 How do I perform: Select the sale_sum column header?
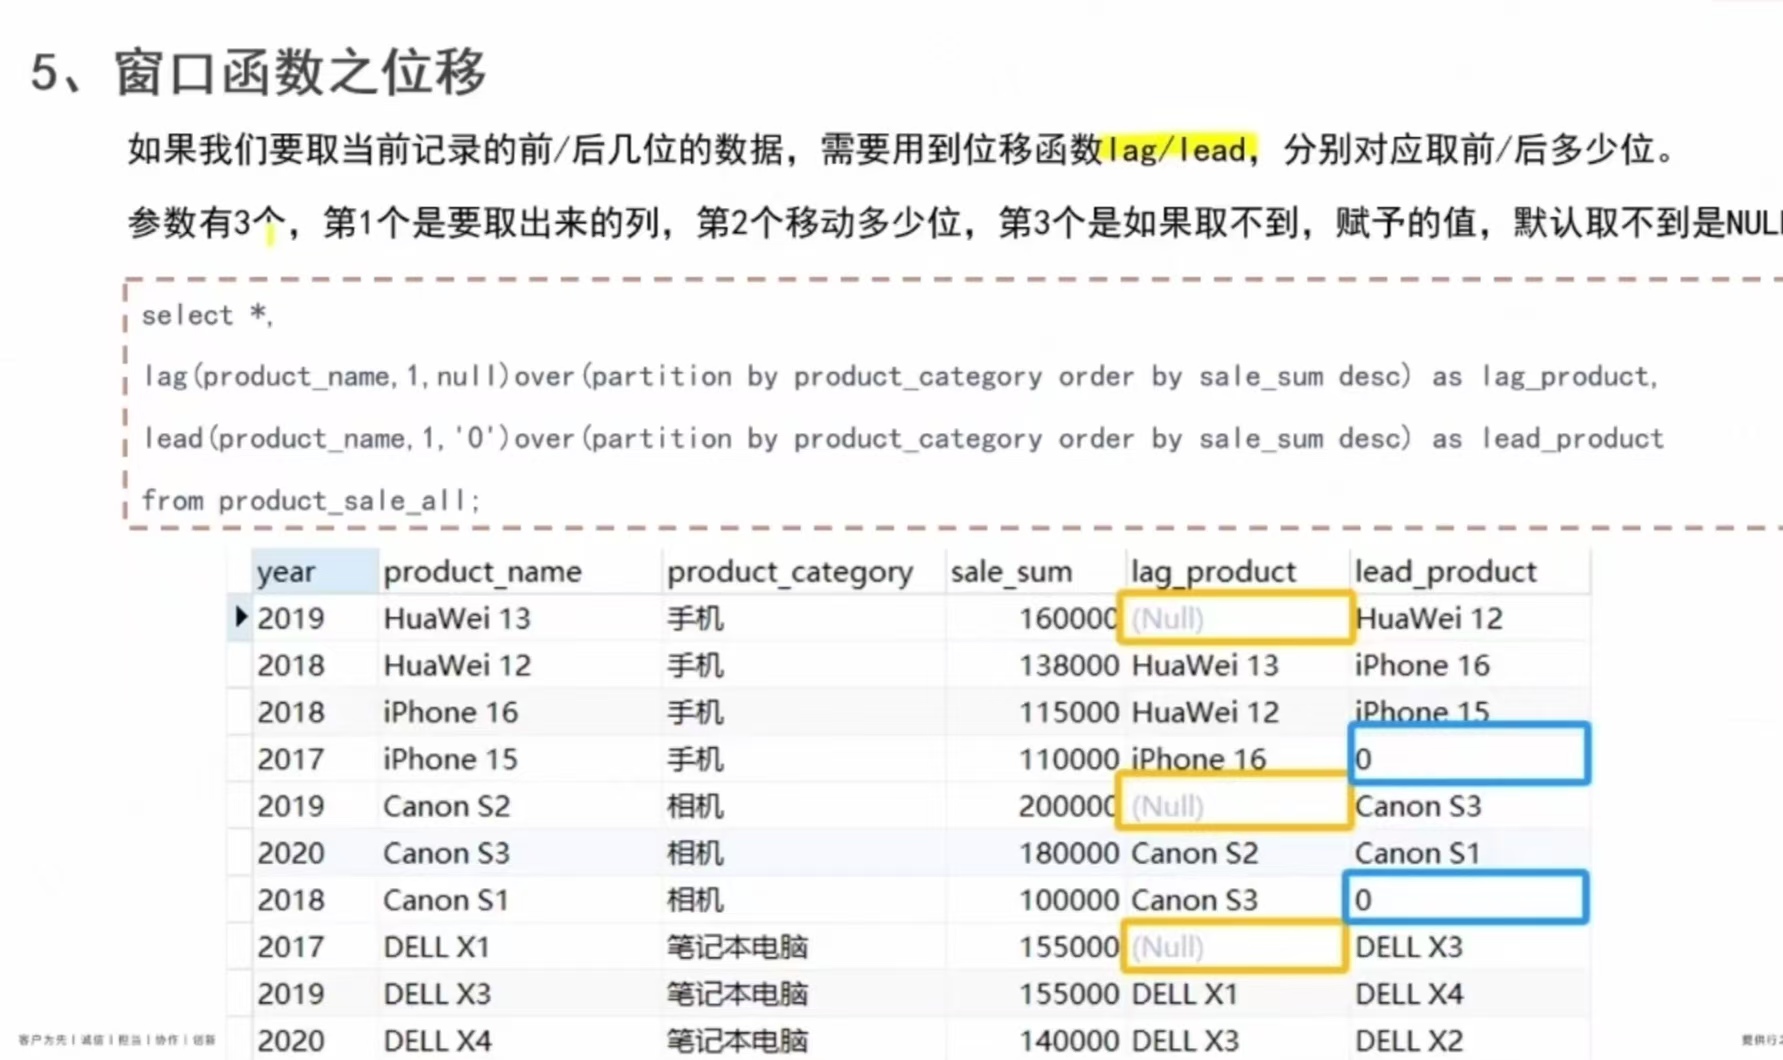[1035, 571]
